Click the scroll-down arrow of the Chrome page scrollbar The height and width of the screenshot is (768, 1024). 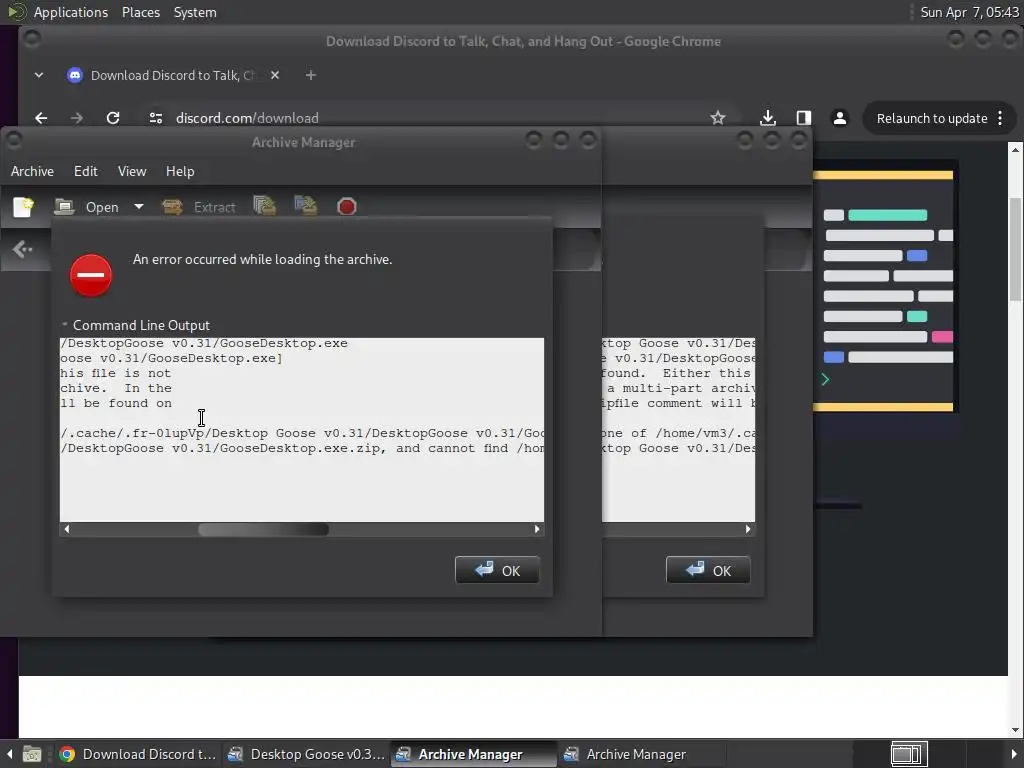coord(1015,730)
